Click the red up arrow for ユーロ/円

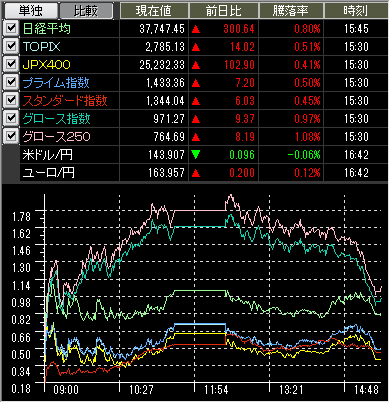(196, 173)
